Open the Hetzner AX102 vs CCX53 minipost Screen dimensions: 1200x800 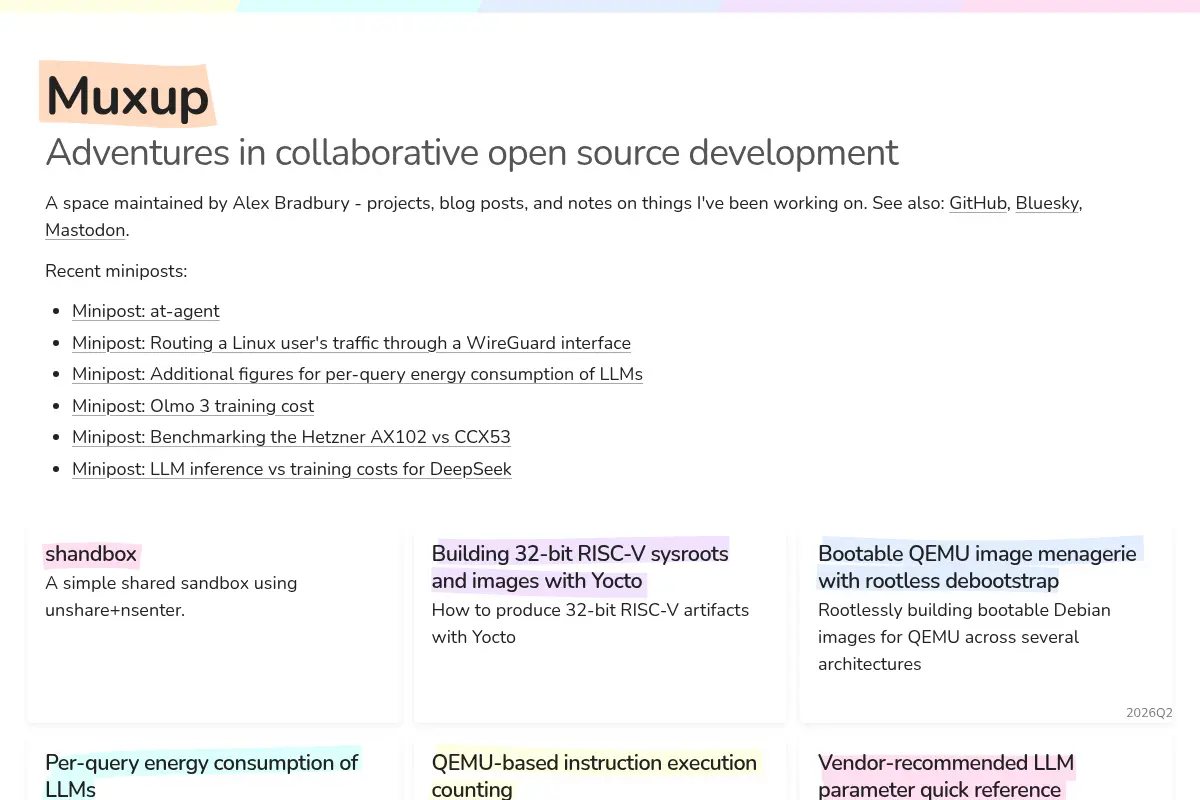tap(291, 437)
